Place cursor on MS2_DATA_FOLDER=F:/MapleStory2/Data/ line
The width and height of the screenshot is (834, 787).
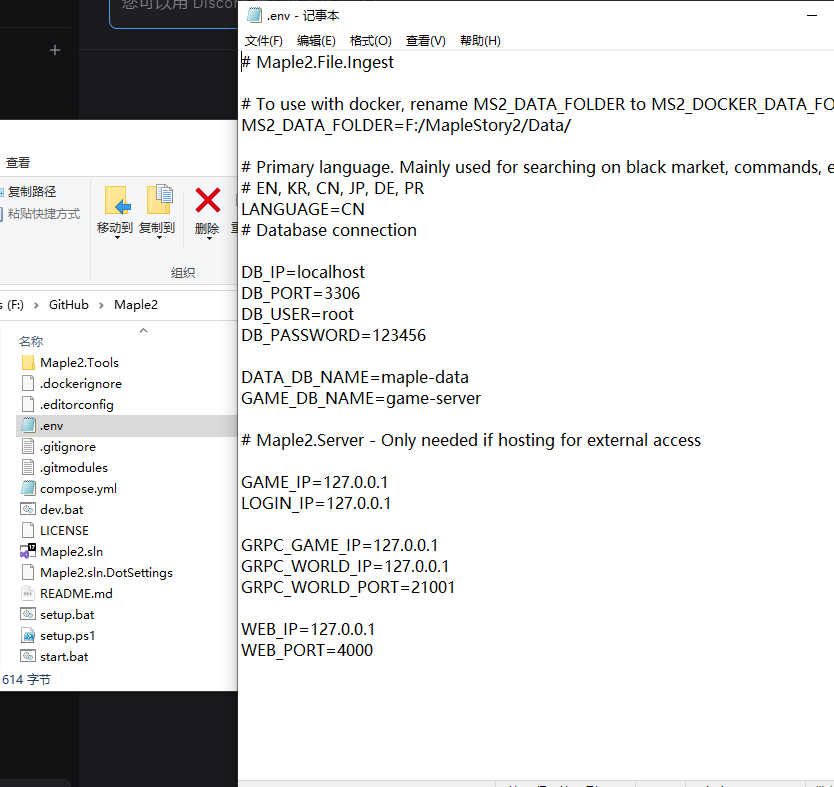406,125
